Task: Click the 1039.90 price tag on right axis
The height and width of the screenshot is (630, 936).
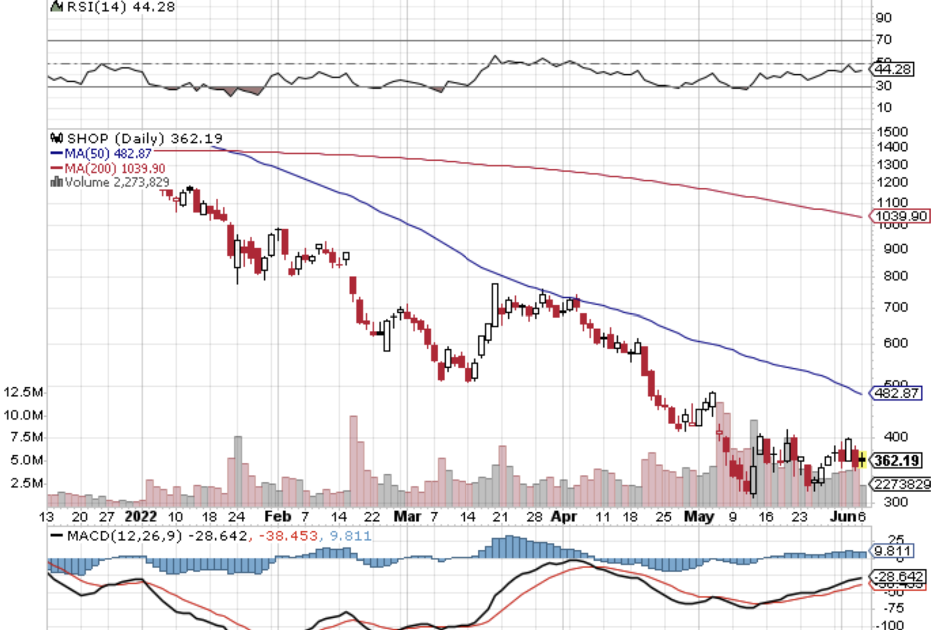Action: [x=901, y=216]
